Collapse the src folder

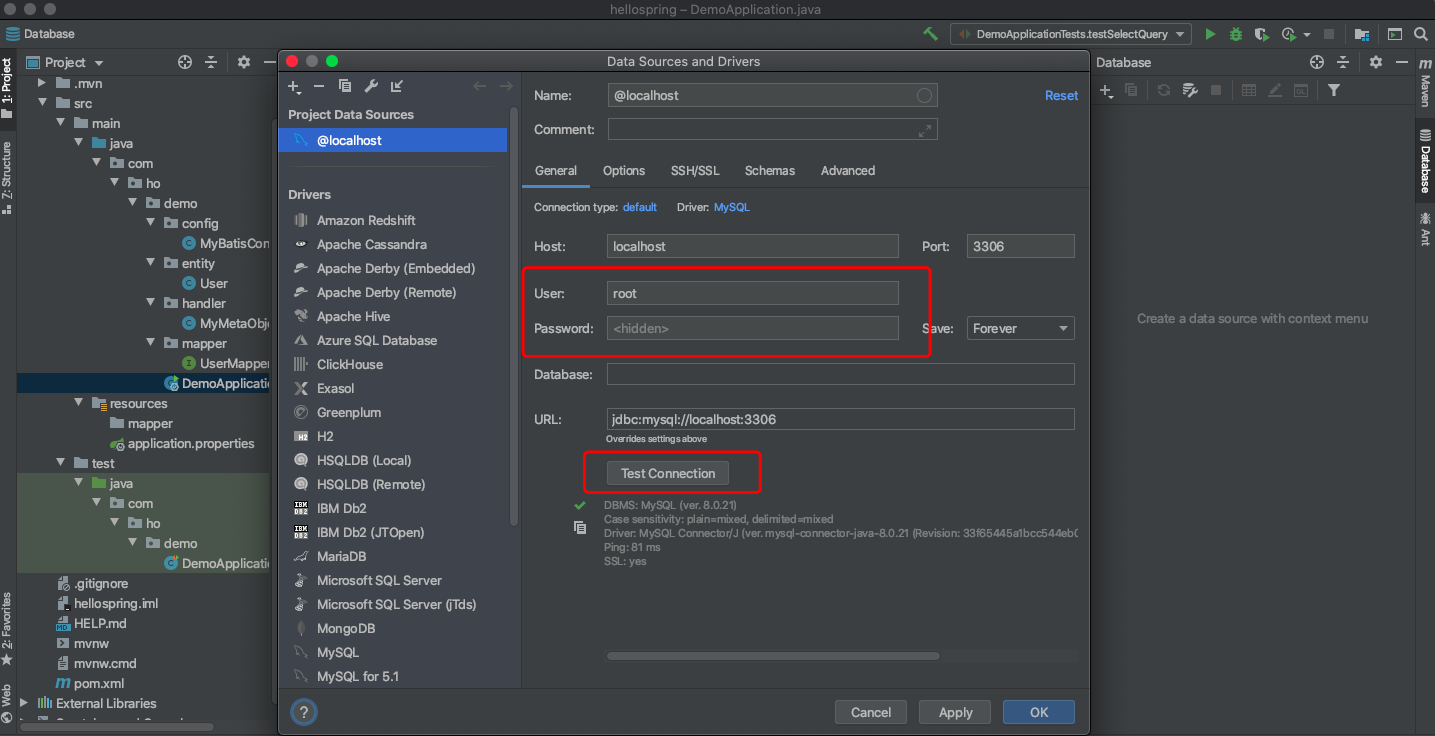(42, 103)
